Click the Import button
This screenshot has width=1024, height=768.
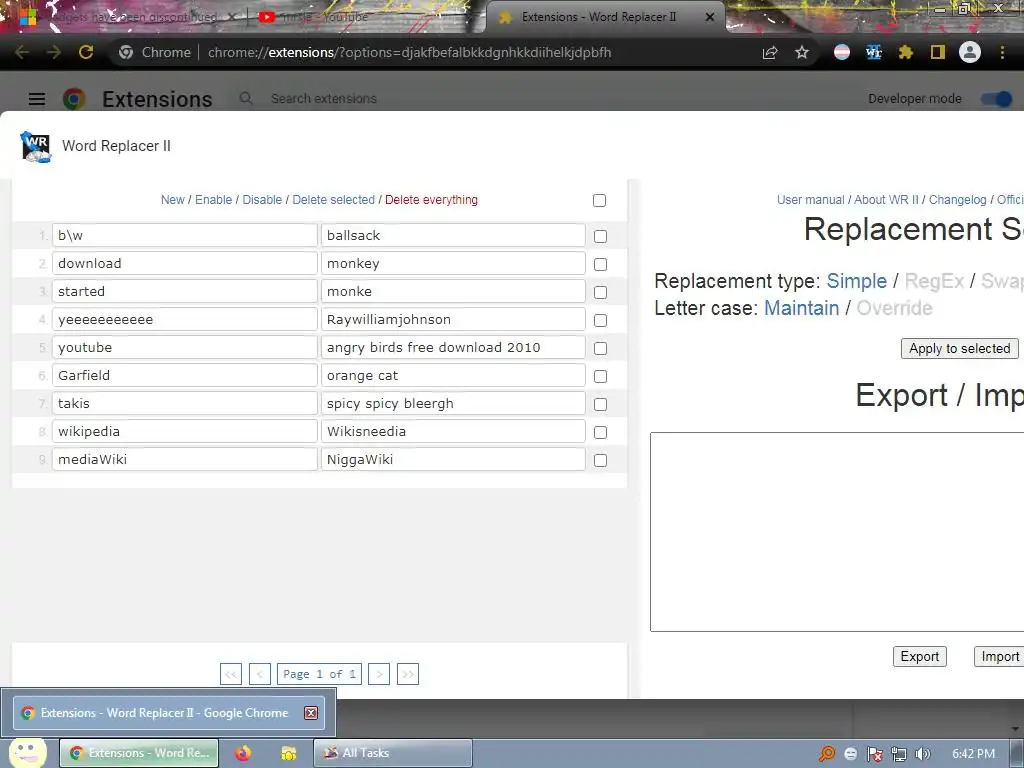(x=999, y=656)
